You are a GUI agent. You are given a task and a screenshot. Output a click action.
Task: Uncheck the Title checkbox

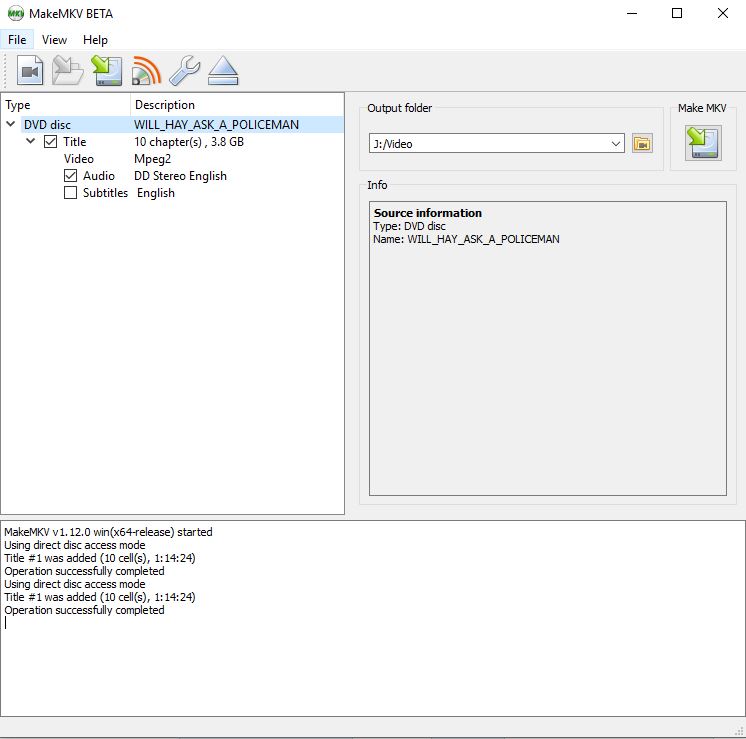point(51,142)
